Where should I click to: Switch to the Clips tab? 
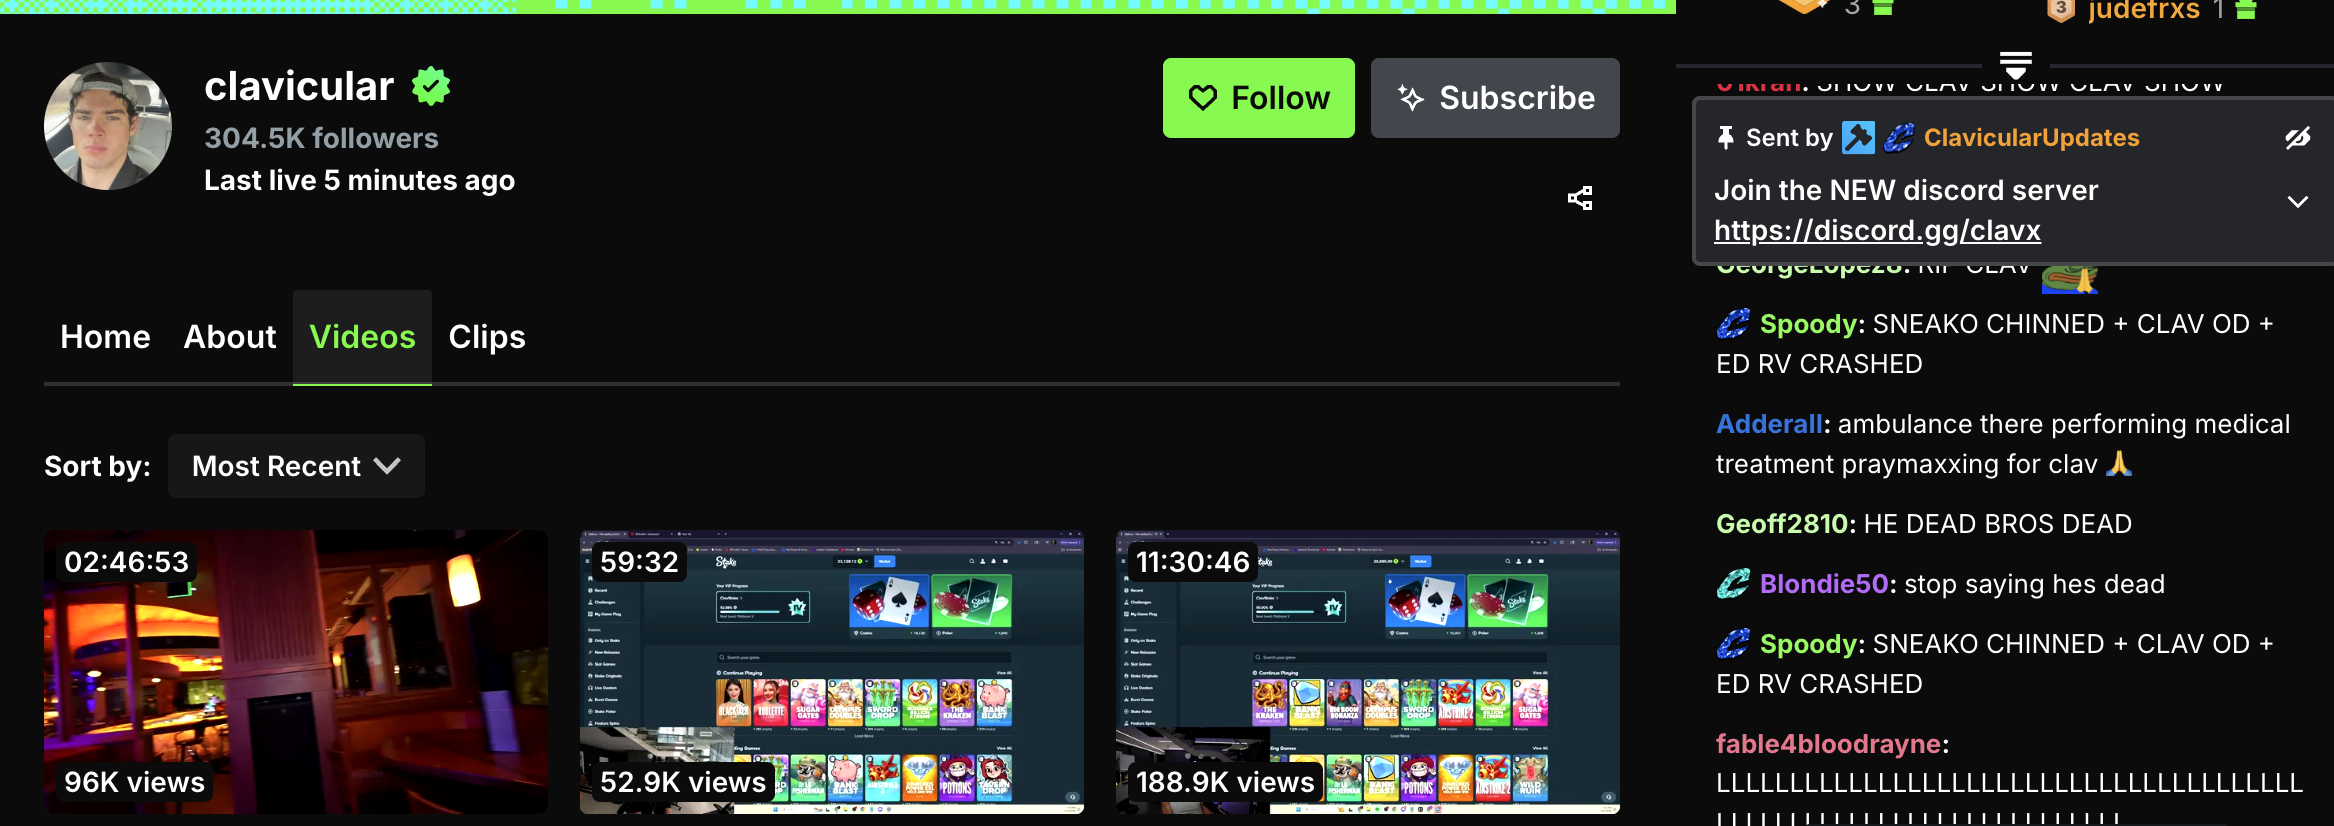486,337
